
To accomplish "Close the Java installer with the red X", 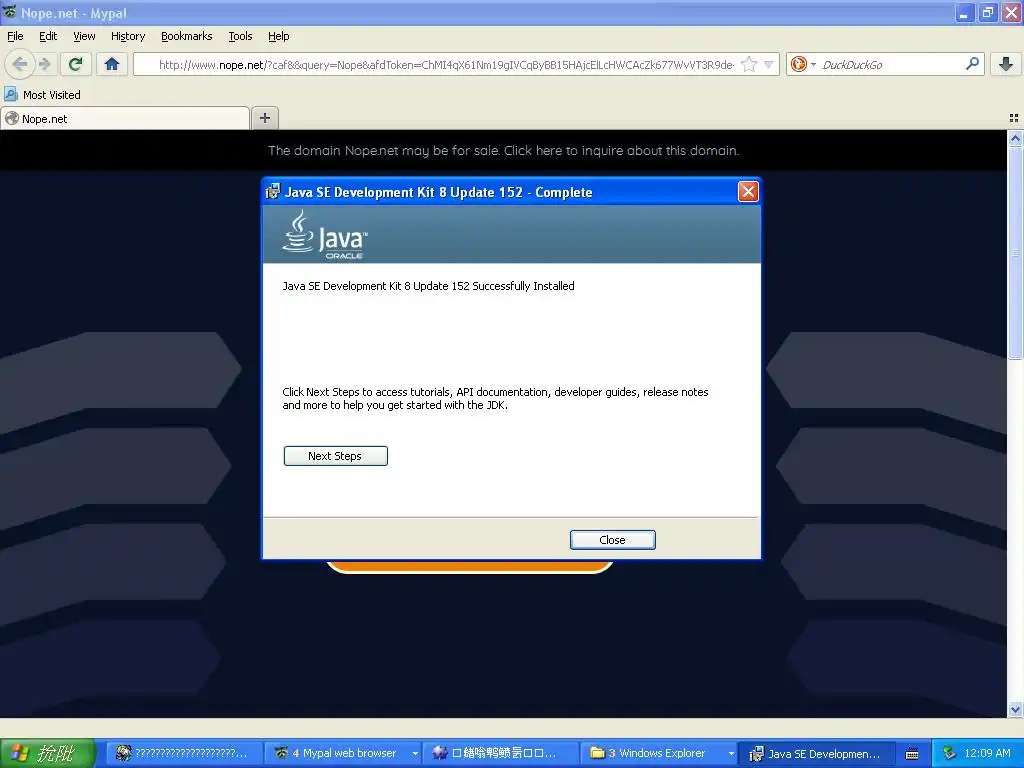I will coord(748,191).
